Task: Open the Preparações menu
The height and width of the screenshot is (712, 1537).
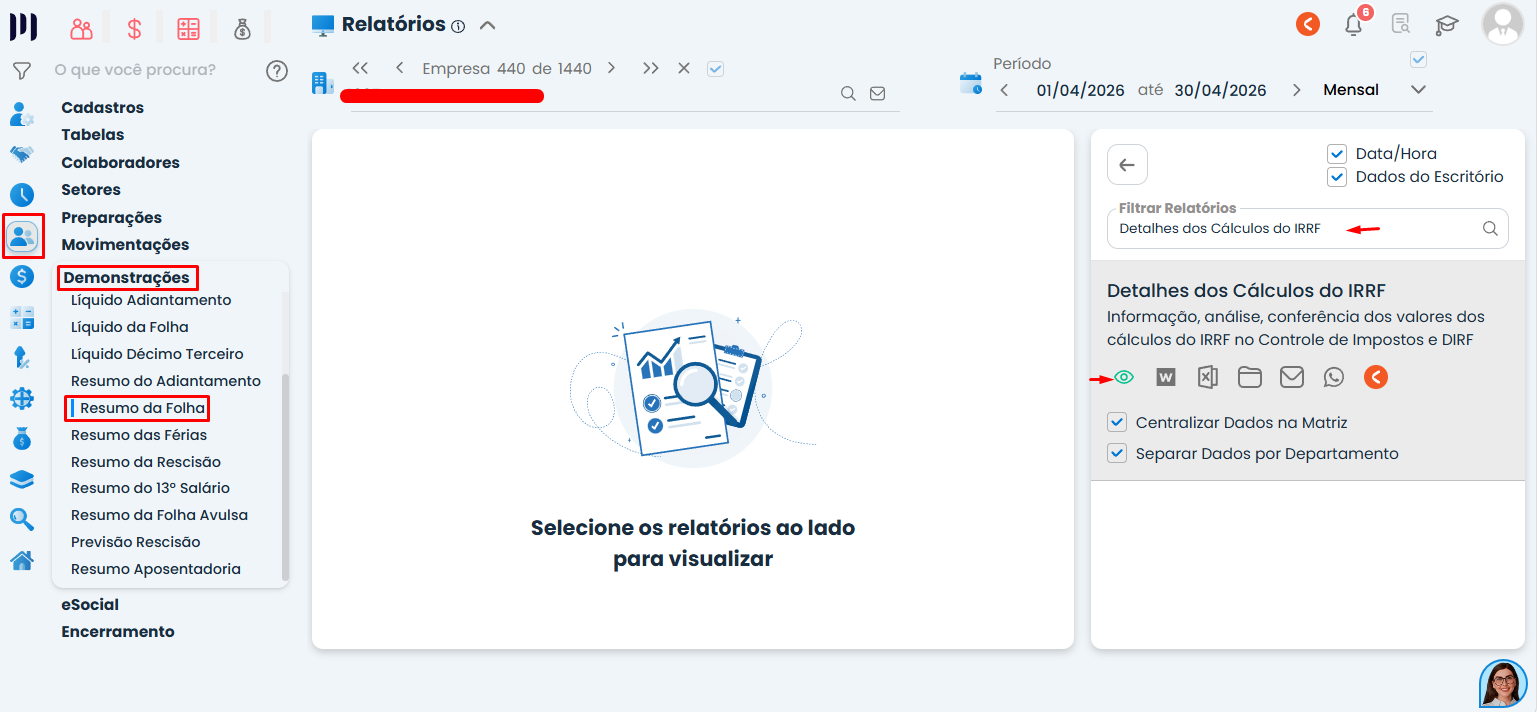Action: [111, 217]
